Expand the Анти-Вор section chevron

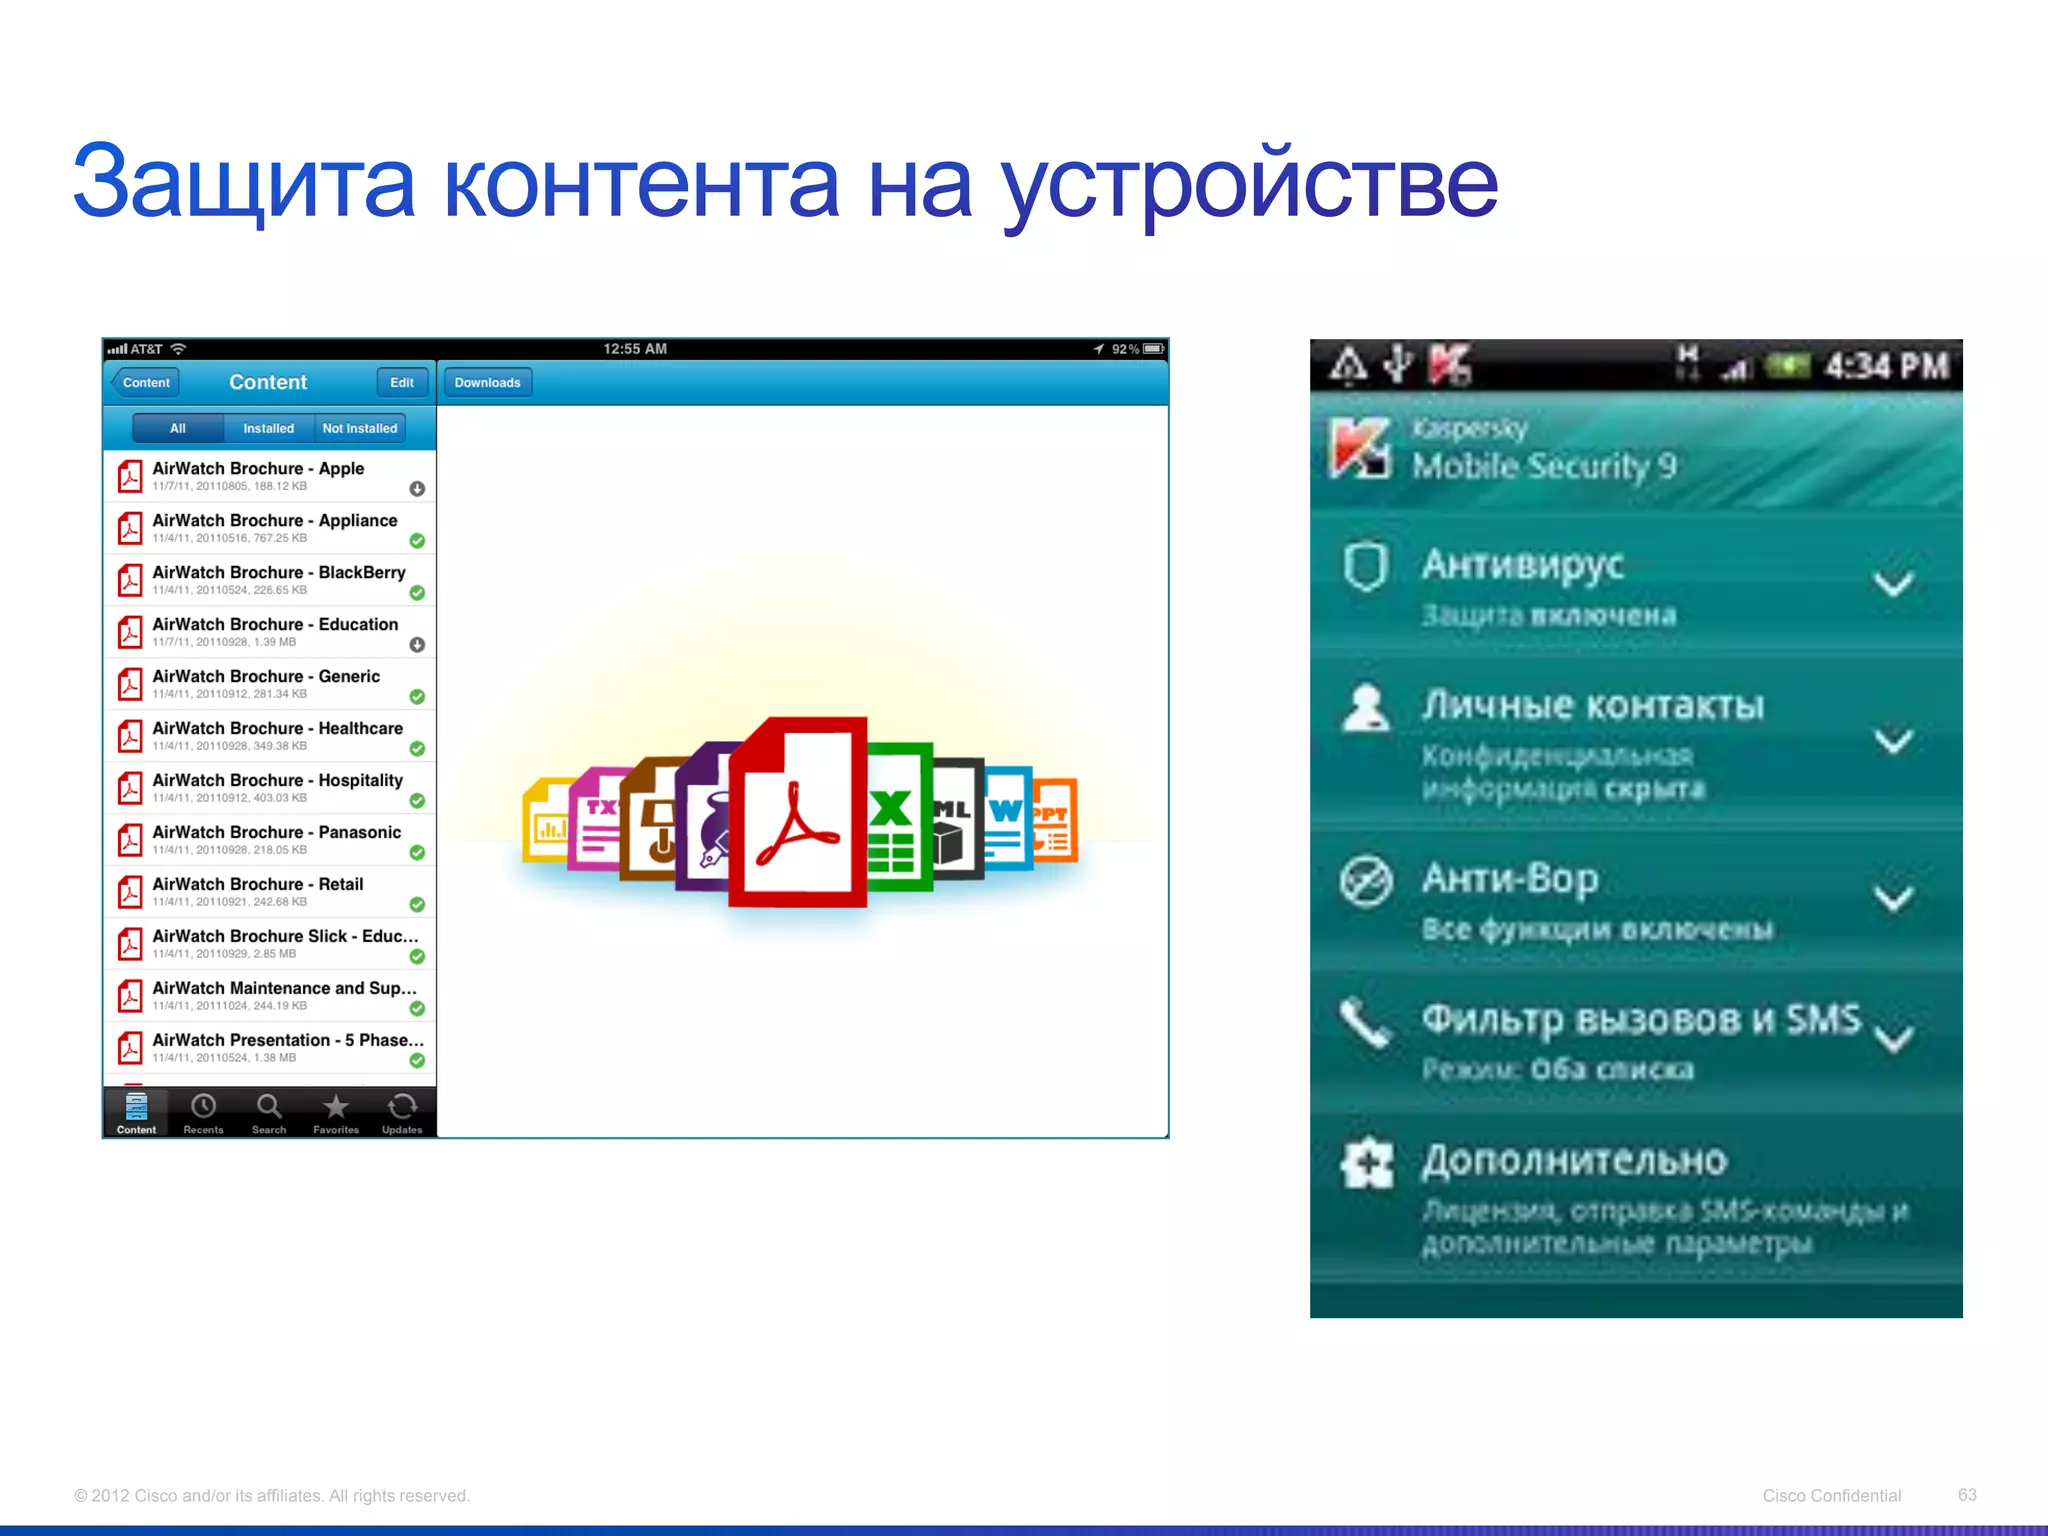[1893, 898]
